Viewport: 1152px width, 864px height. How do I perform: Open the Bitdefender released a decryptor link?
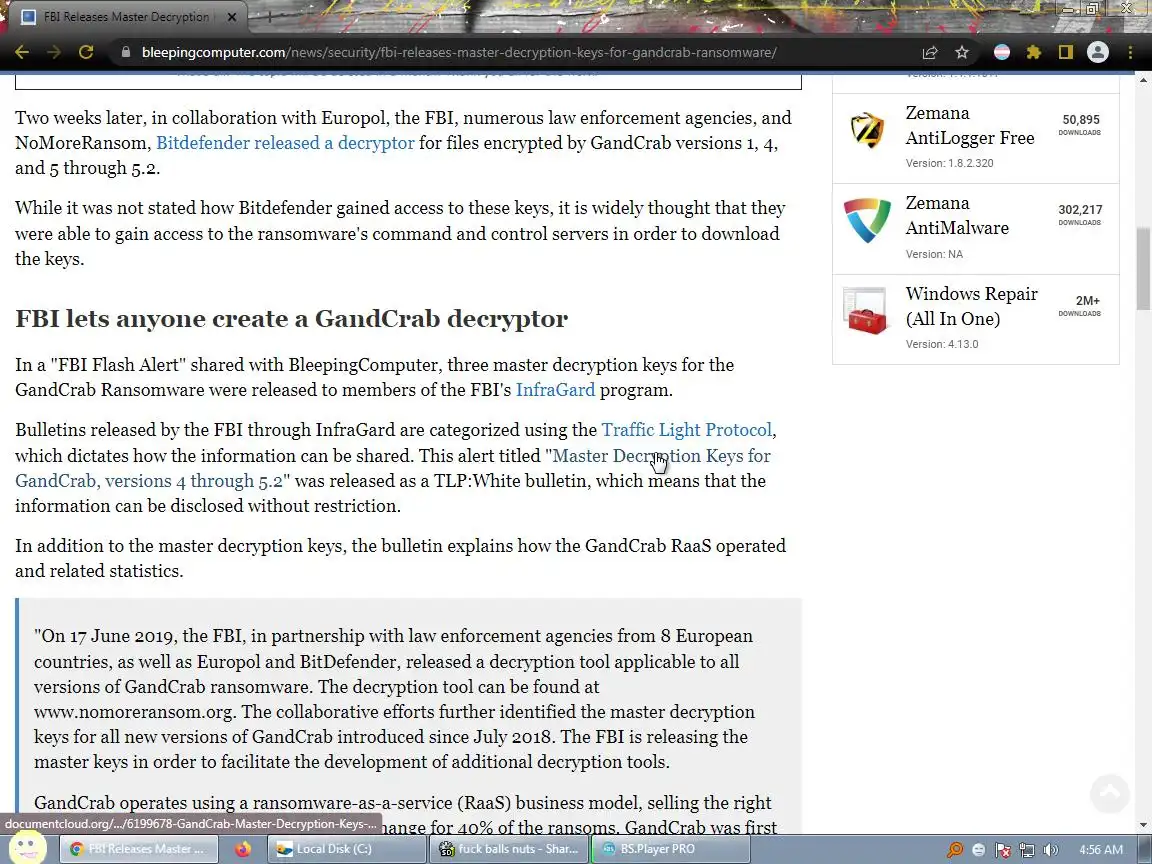(x=285, y=143)
